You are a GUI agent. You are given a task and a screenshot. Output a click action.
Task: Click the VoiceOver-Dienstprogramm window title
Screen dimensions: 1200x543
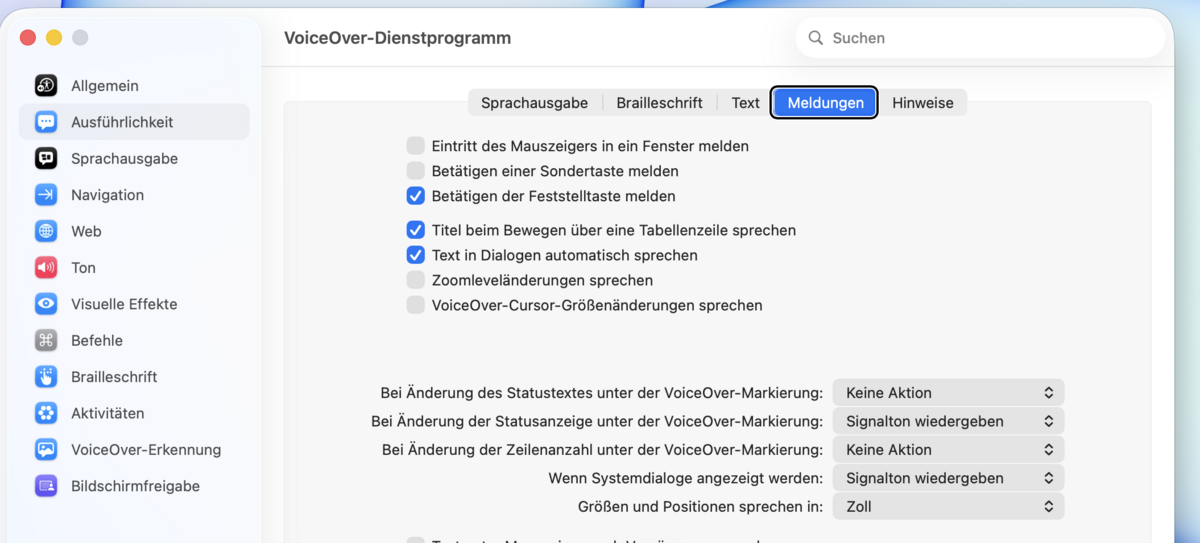click(x=397, y=38)
